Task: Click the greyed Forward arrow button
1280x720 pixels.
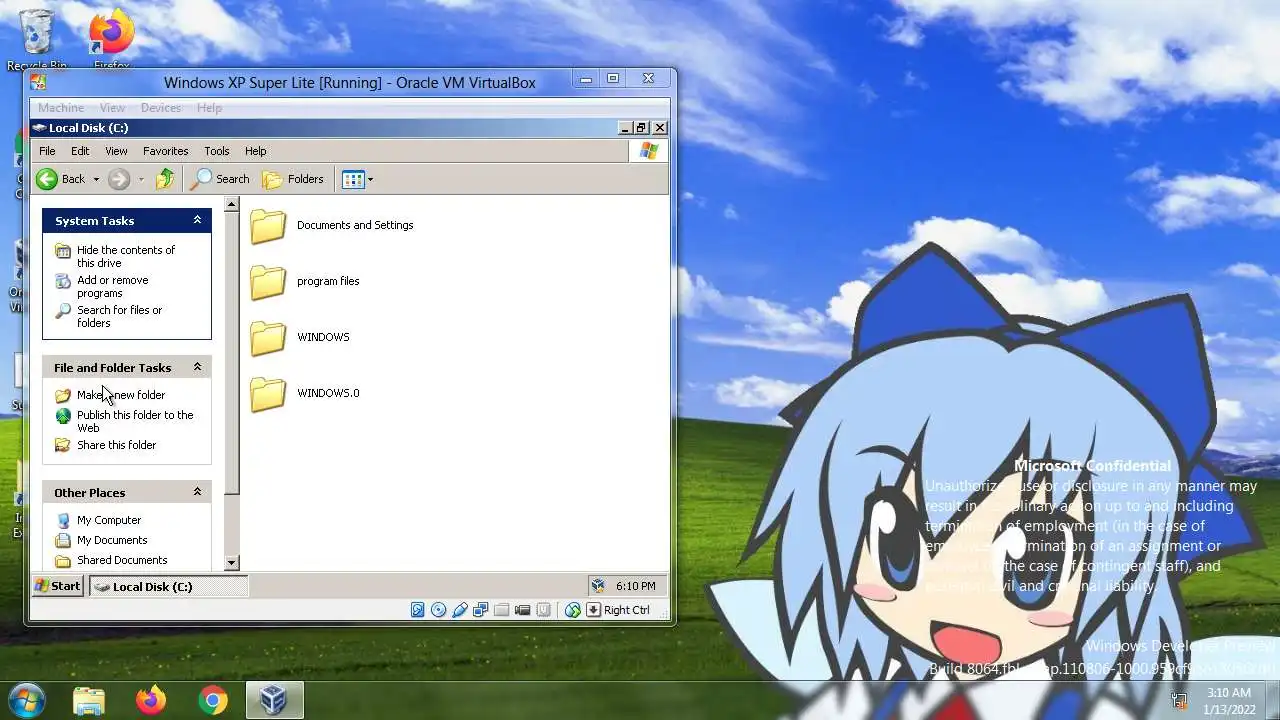Action: [x=119, y=179]
